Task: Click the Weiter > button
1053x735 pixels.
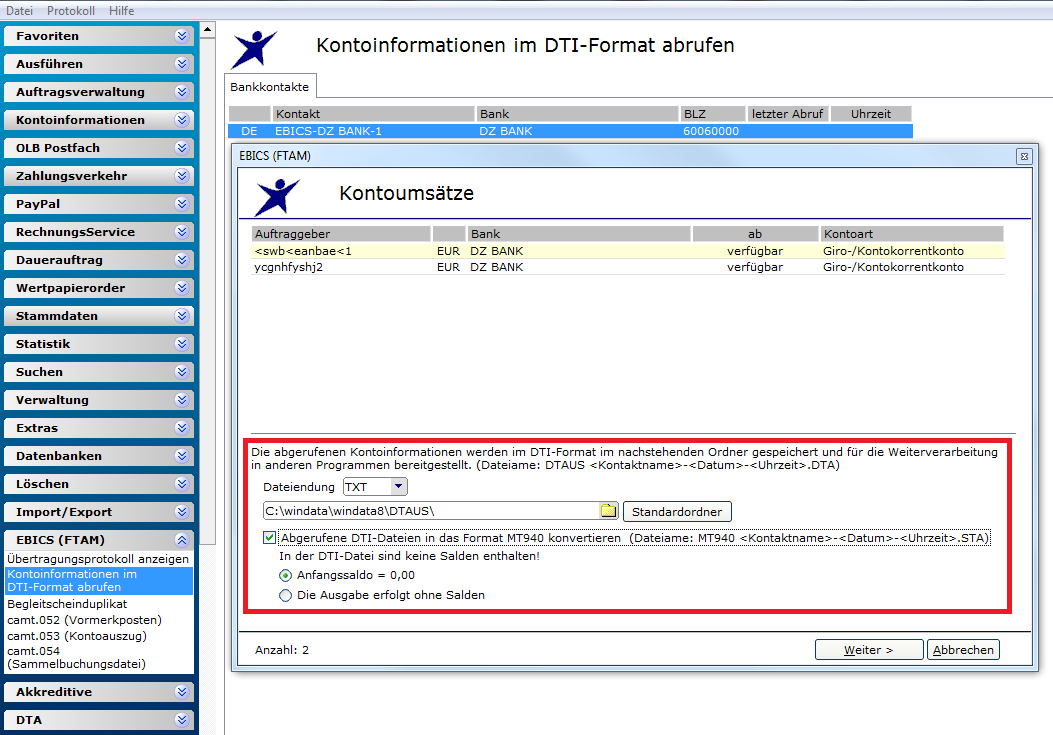Action: pos(868,650)
